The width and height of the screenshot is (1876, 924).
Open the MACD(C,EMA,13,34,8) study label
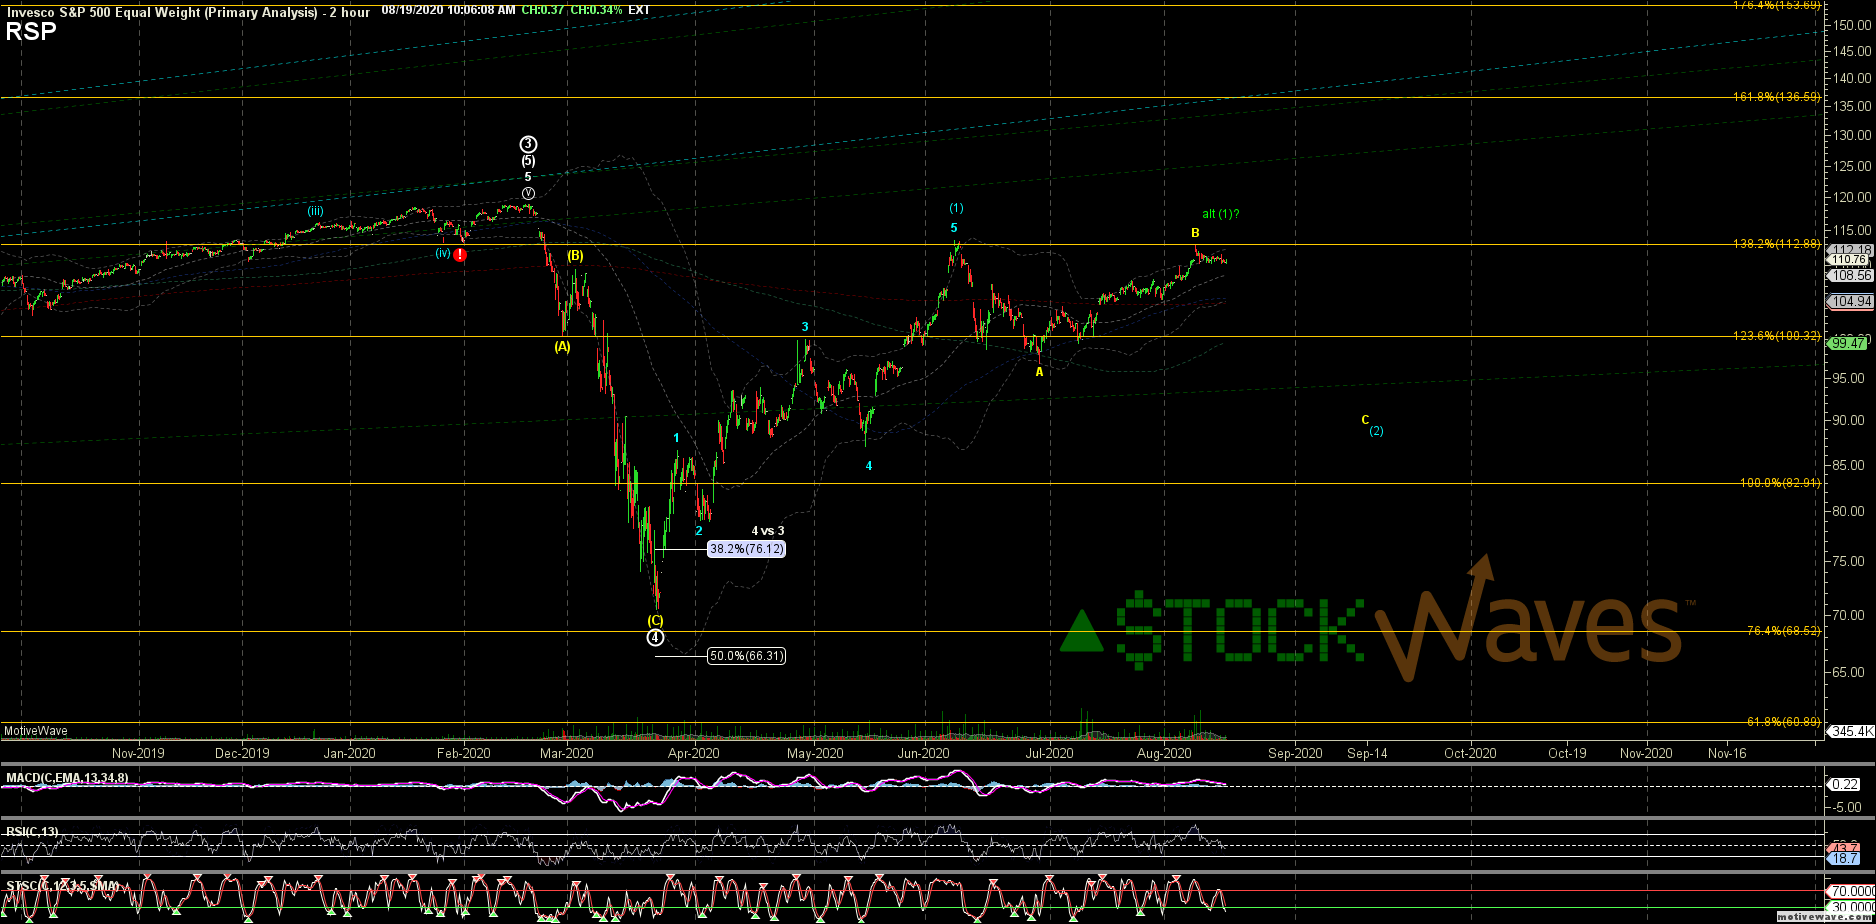[67, 778]
